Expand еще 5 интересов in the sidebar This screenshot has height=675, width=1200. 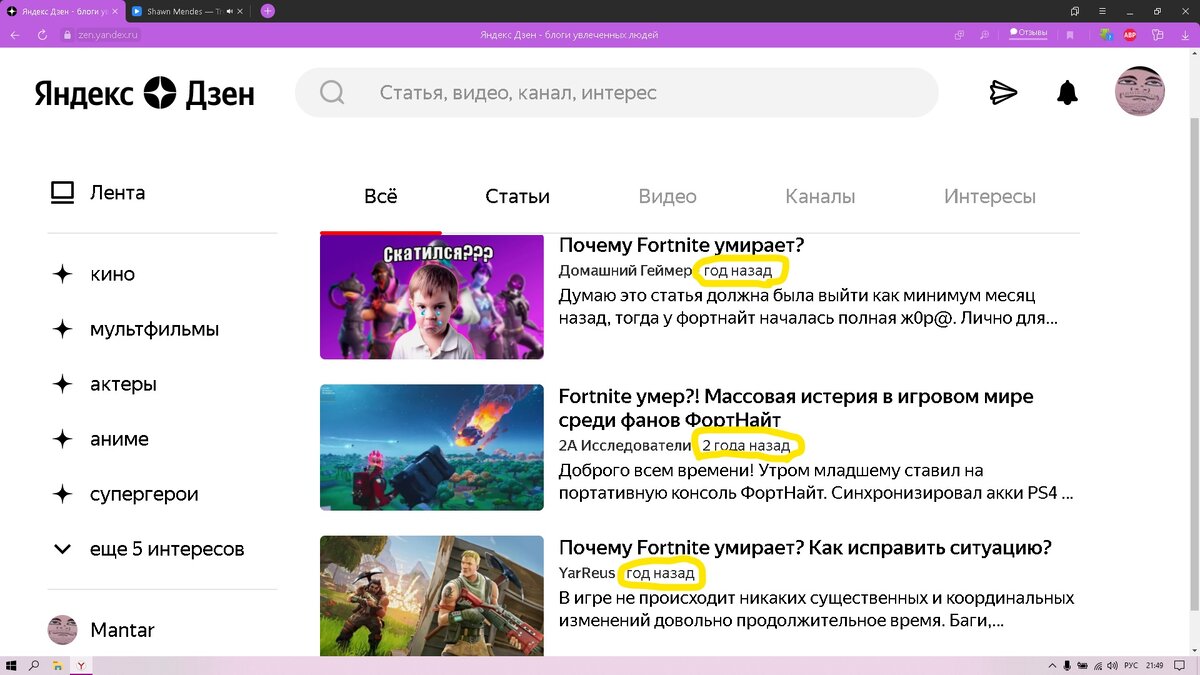point(167,548)
